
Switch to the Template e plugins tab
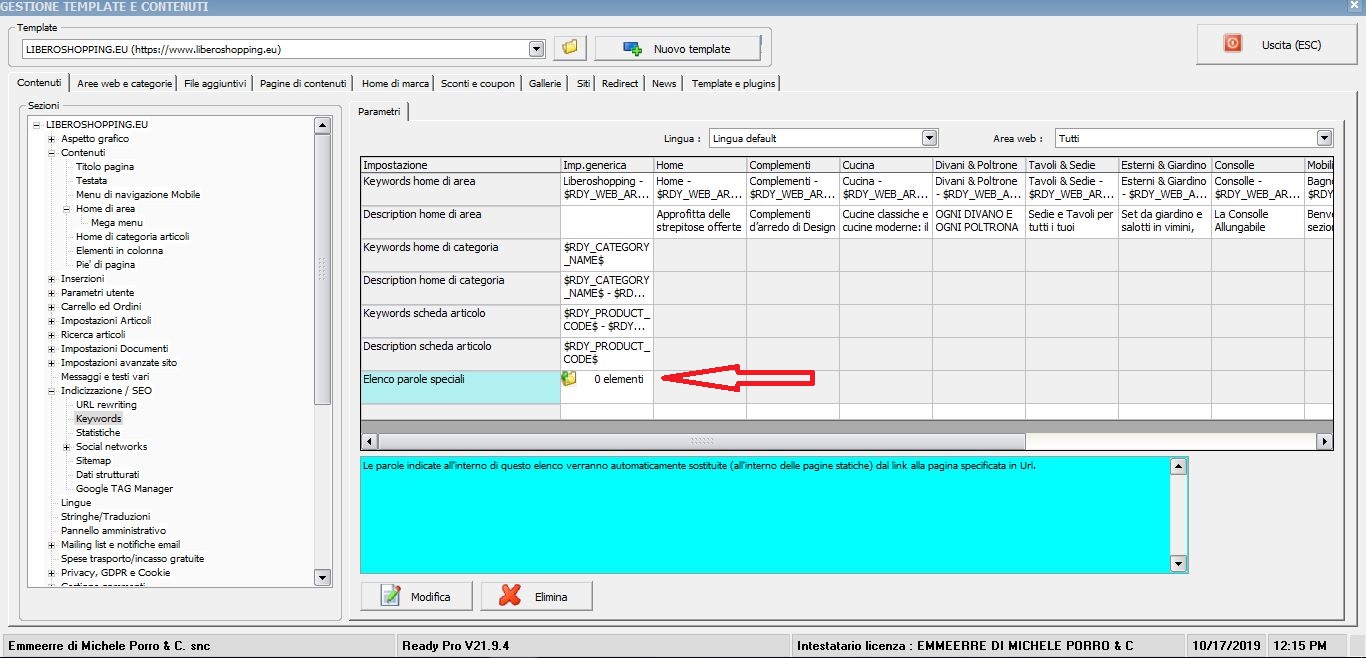(x=732, y=84)
